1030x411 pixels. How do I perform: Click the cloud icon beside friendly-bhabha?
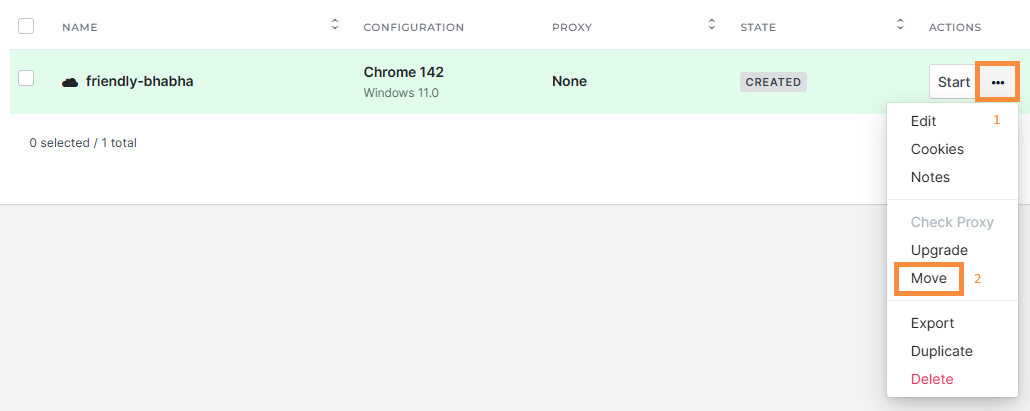70,82
